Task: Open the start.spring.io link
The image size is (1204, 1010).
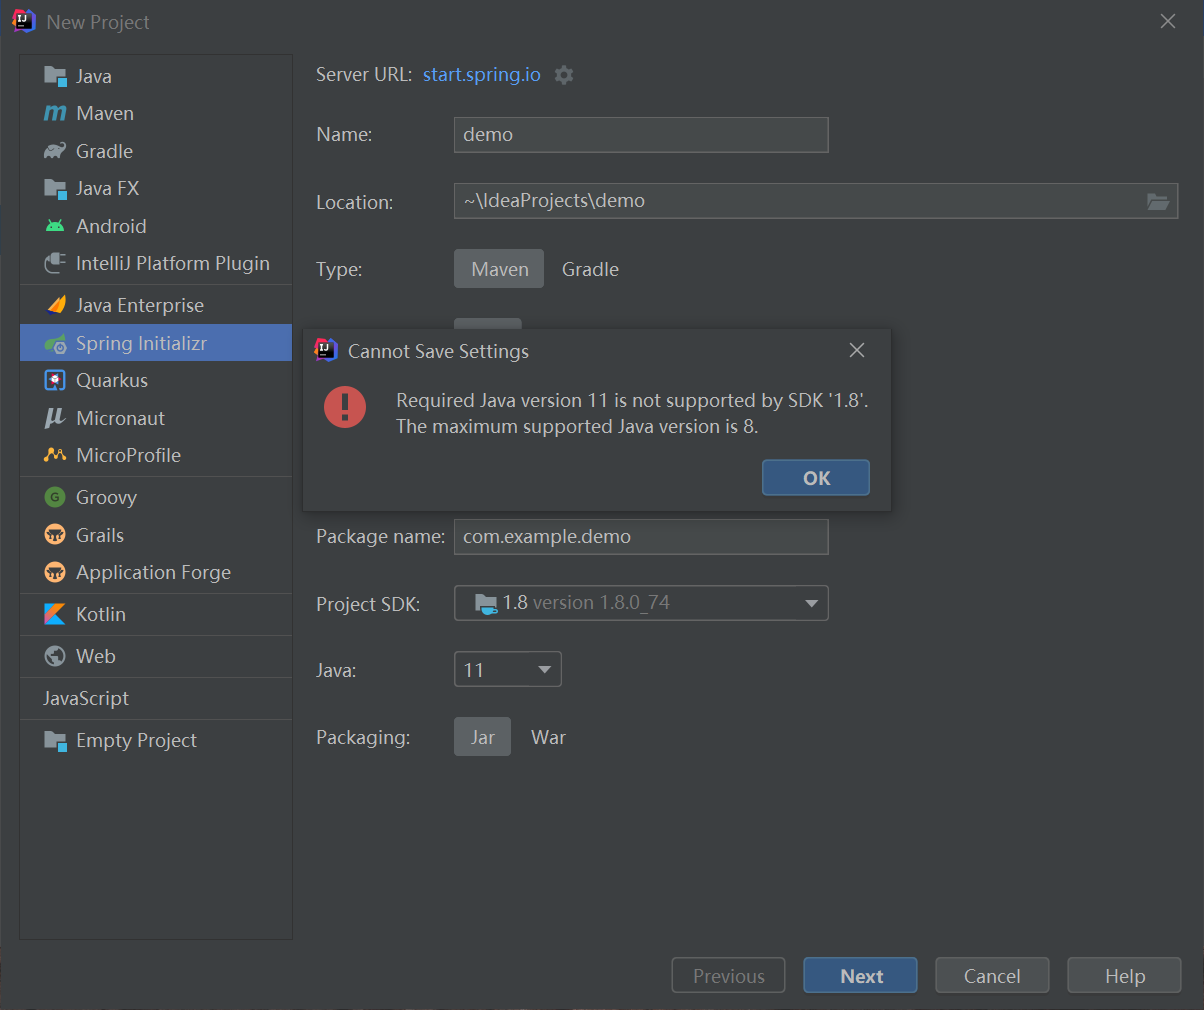Action: pos(481,74)
